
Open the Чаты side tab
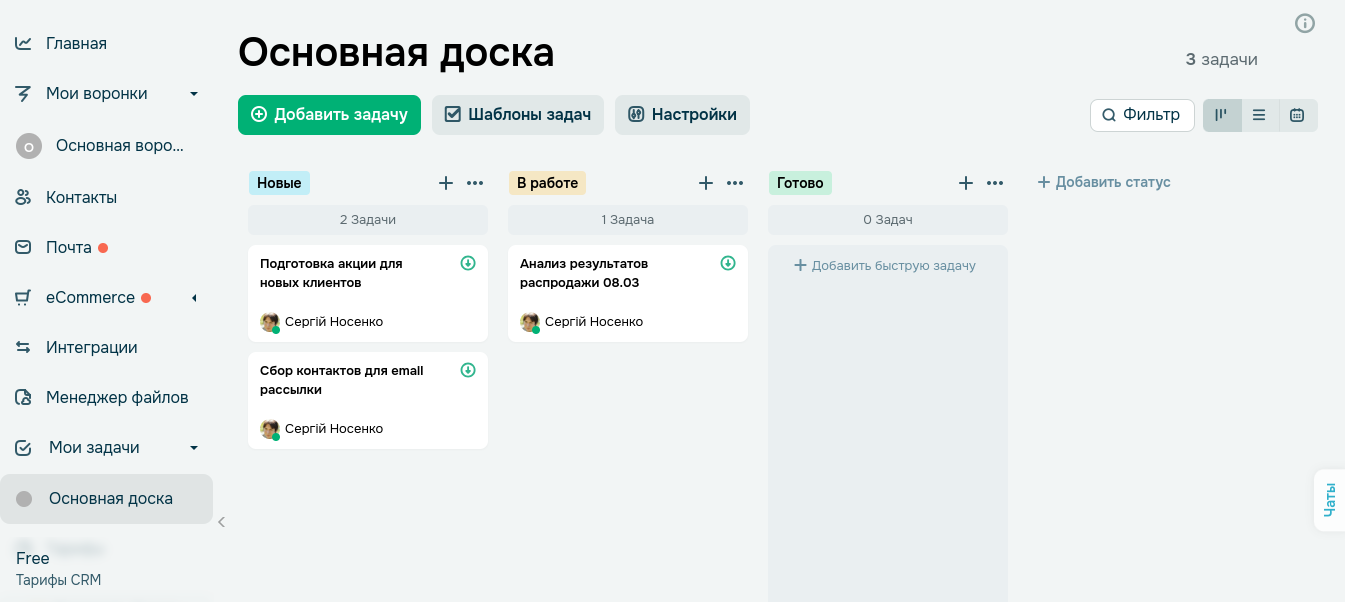pos(1330,500)
